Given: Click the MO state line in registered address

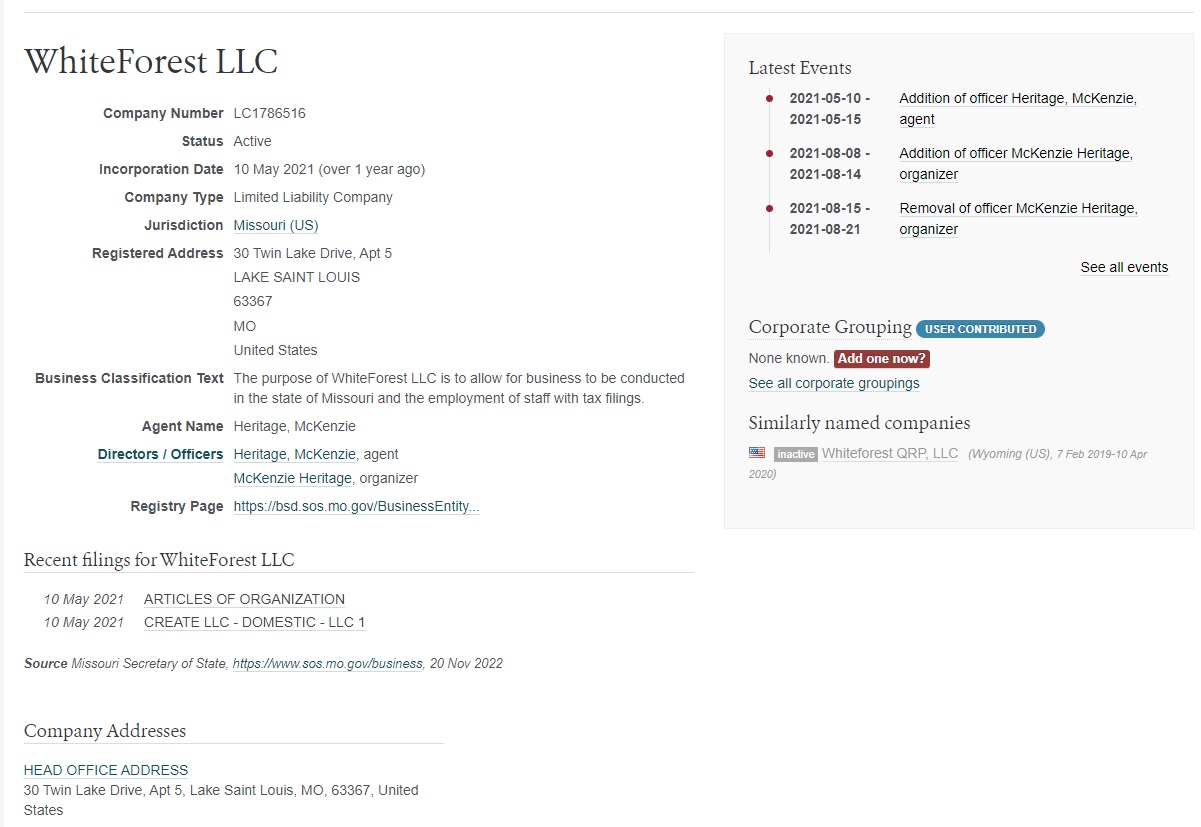Looking at the screenshot, I should 245,326.
